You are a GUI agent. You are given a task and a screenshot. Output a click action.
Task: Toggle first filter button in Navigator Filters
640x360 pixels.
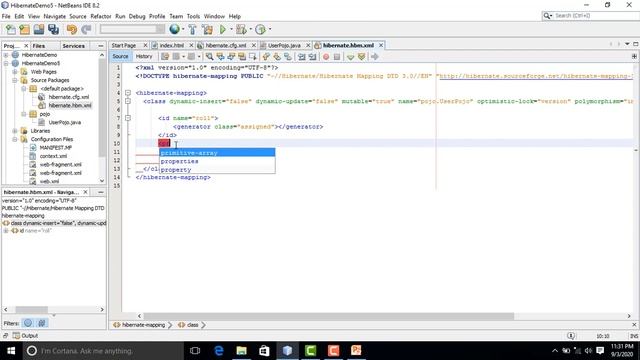click(28, 323)
